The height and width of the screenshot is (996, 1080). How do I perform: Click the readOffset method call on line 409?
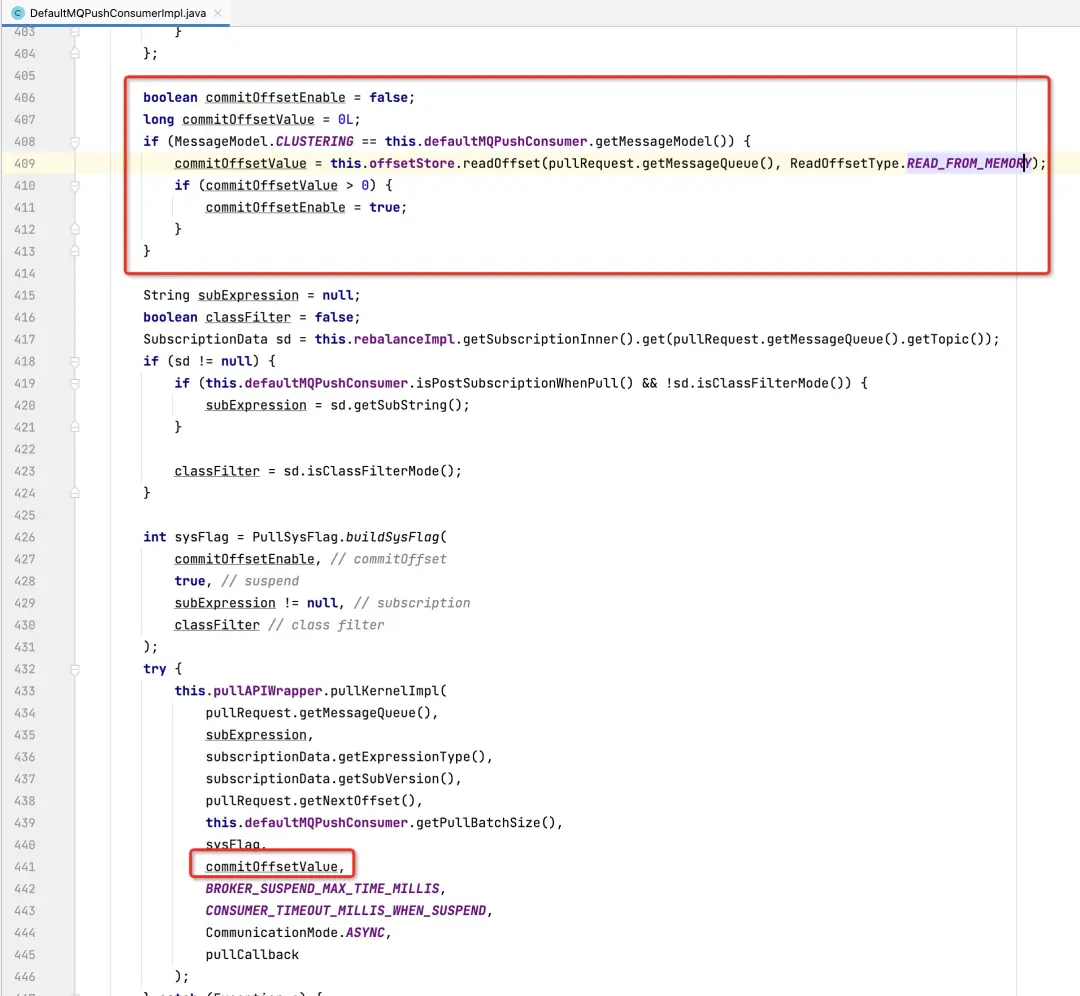[x=502, y=164]
